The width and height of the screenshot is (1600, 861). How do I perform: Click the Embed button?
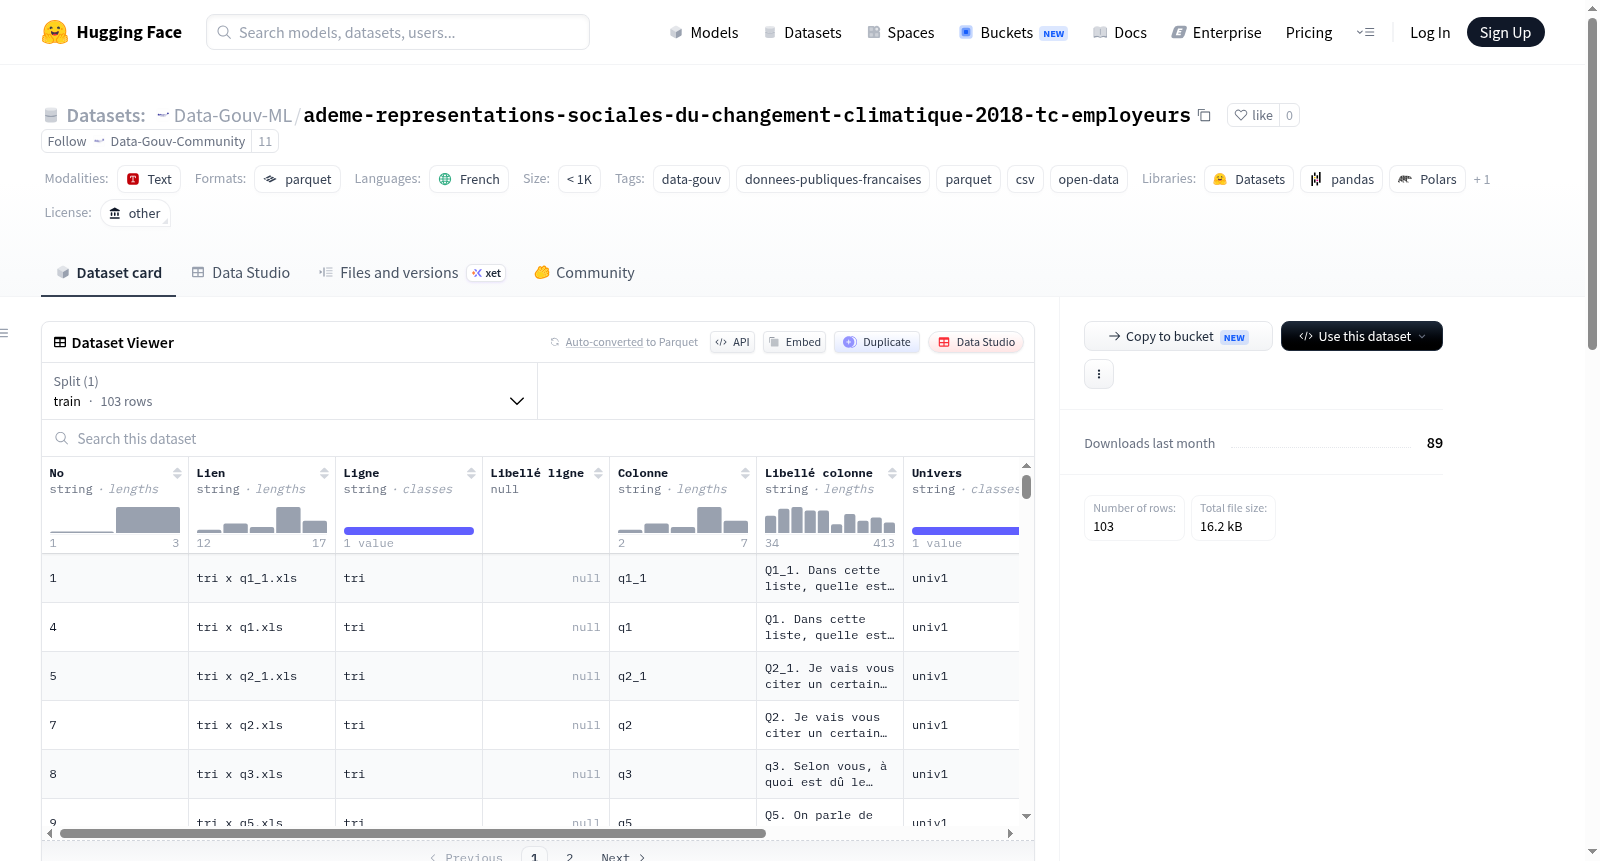pos(794,342)
